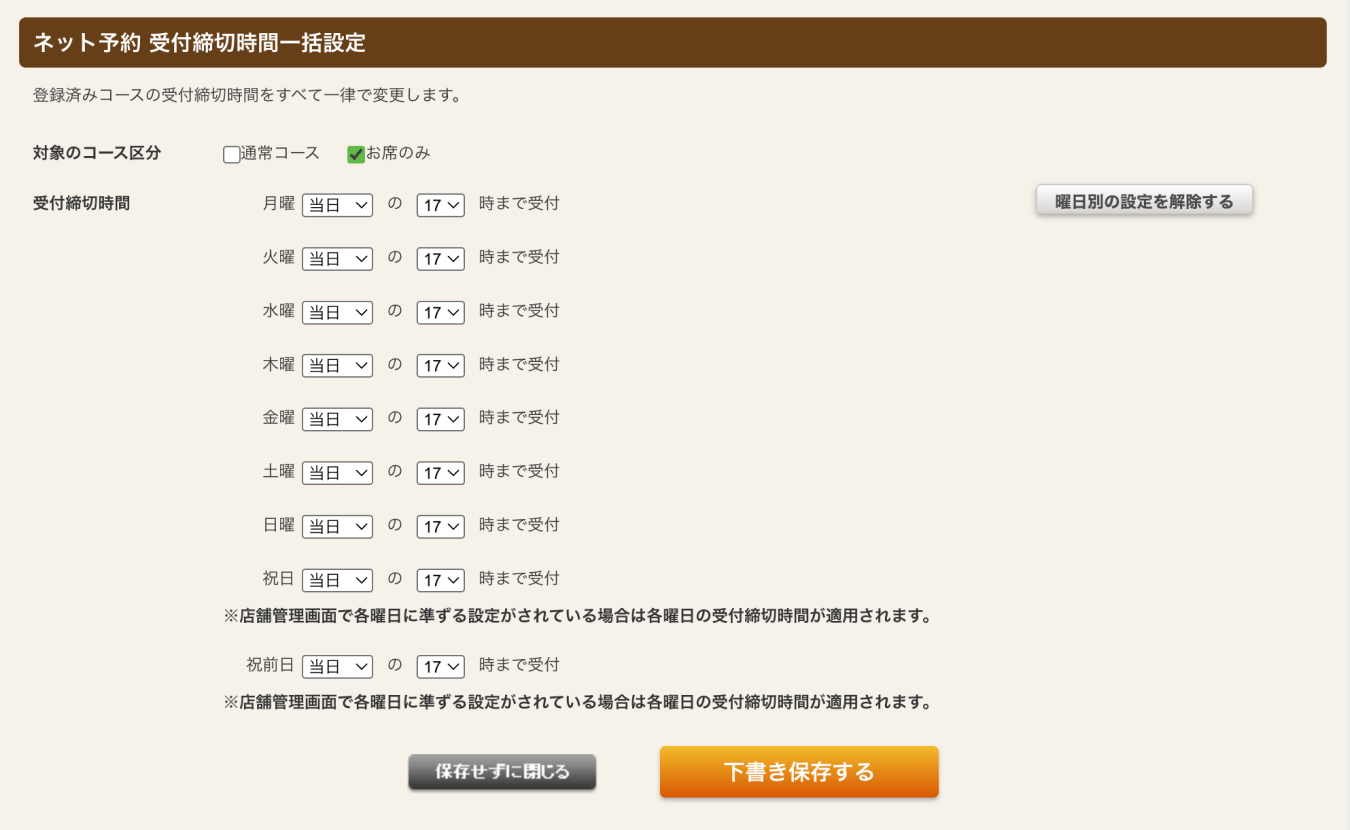This screenshot has width=1350, height=830.
Task: Expand the 土曜 day dropdown
Action: (x=337, y=473)
